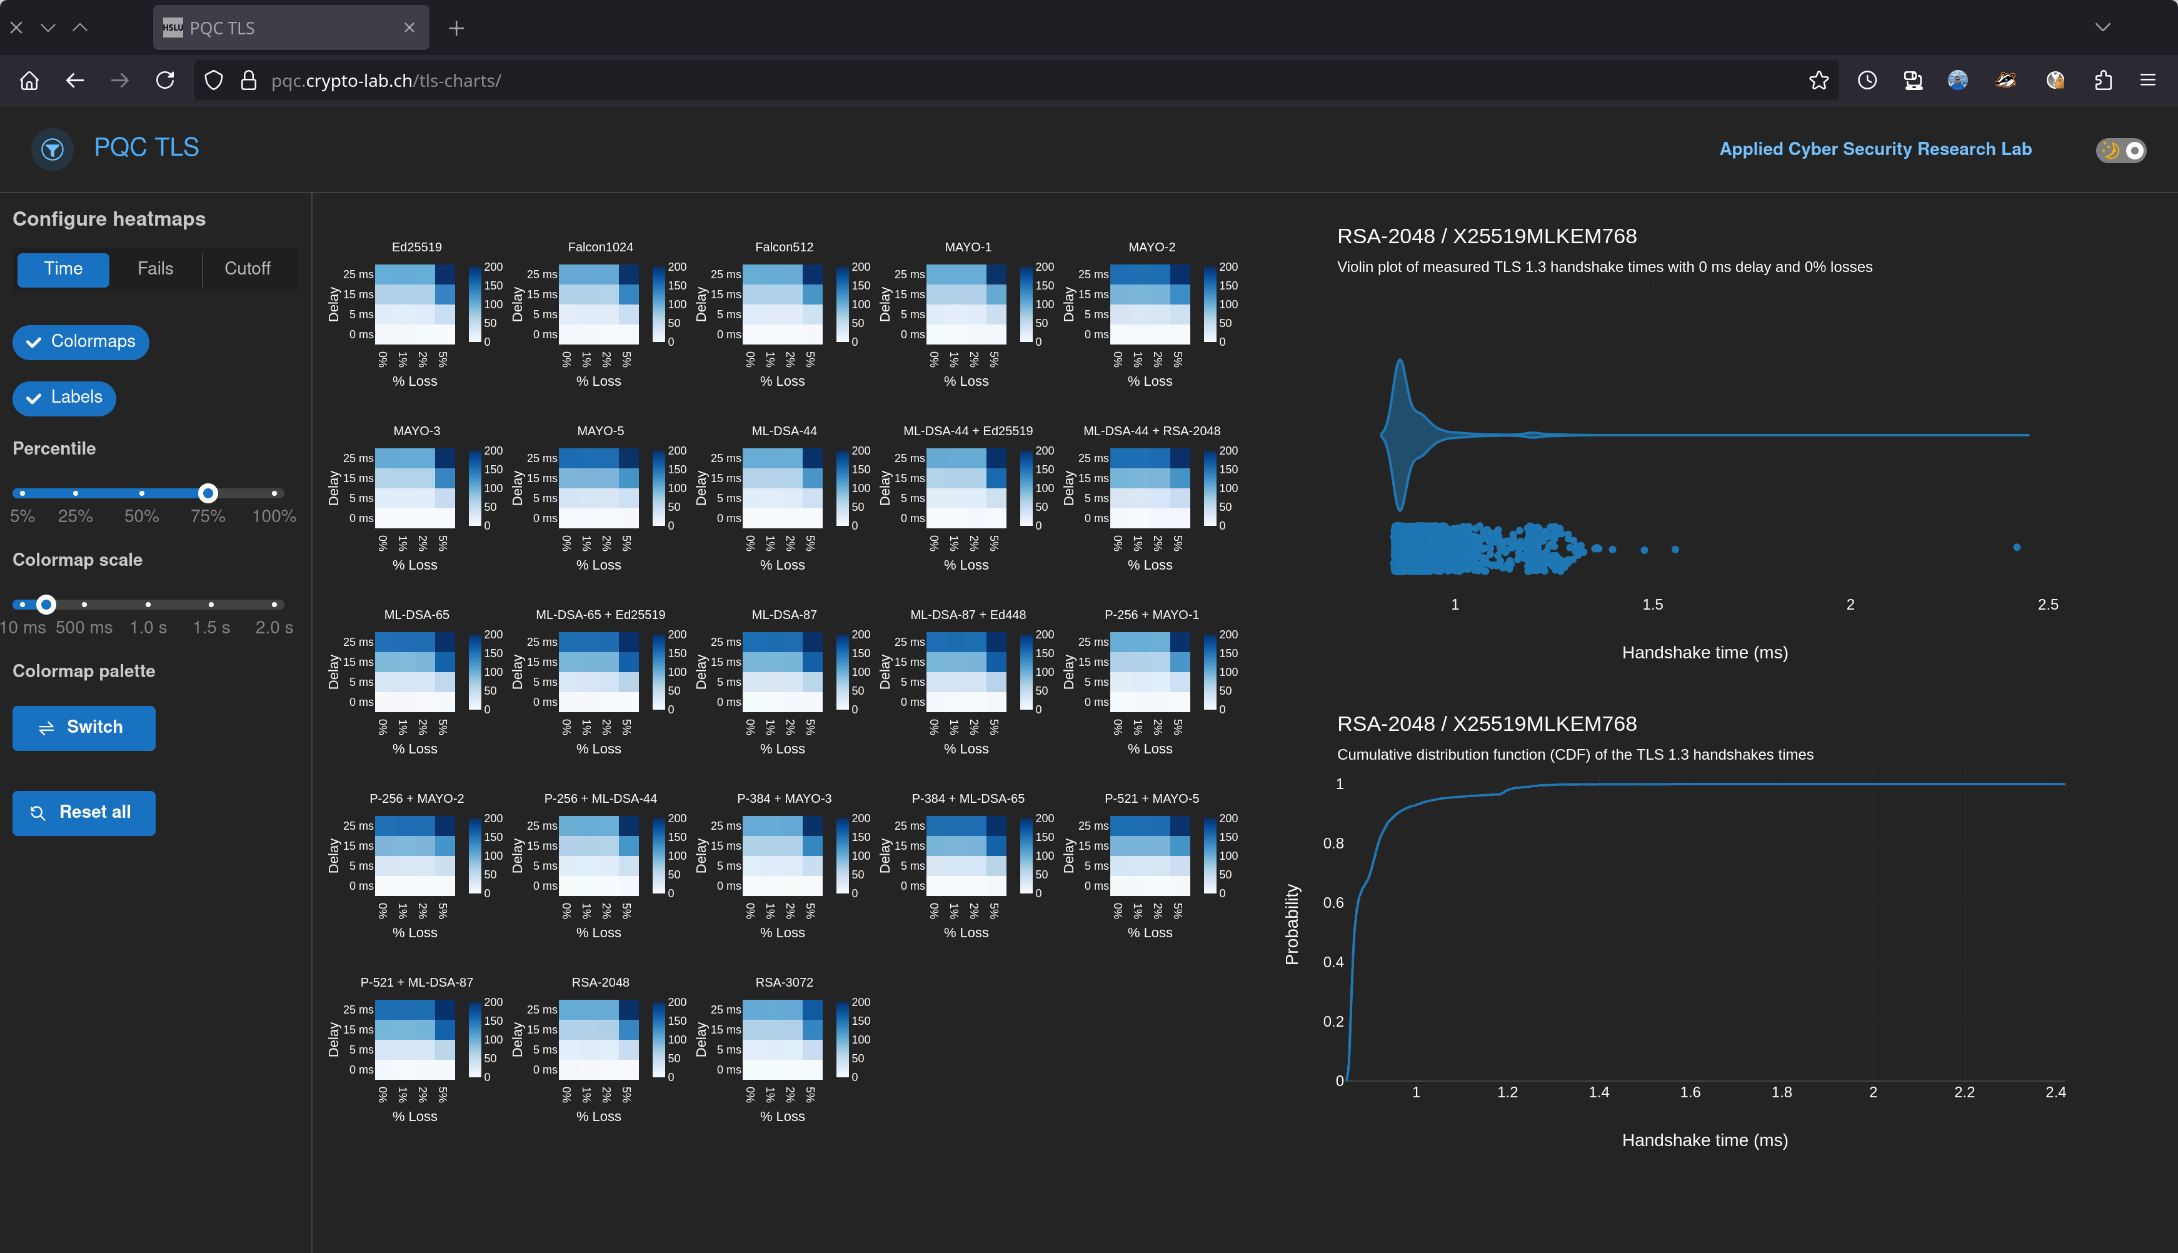2178x1253 pixels.
Task: Open the browser history clock icon
Action: point(1867,81)
